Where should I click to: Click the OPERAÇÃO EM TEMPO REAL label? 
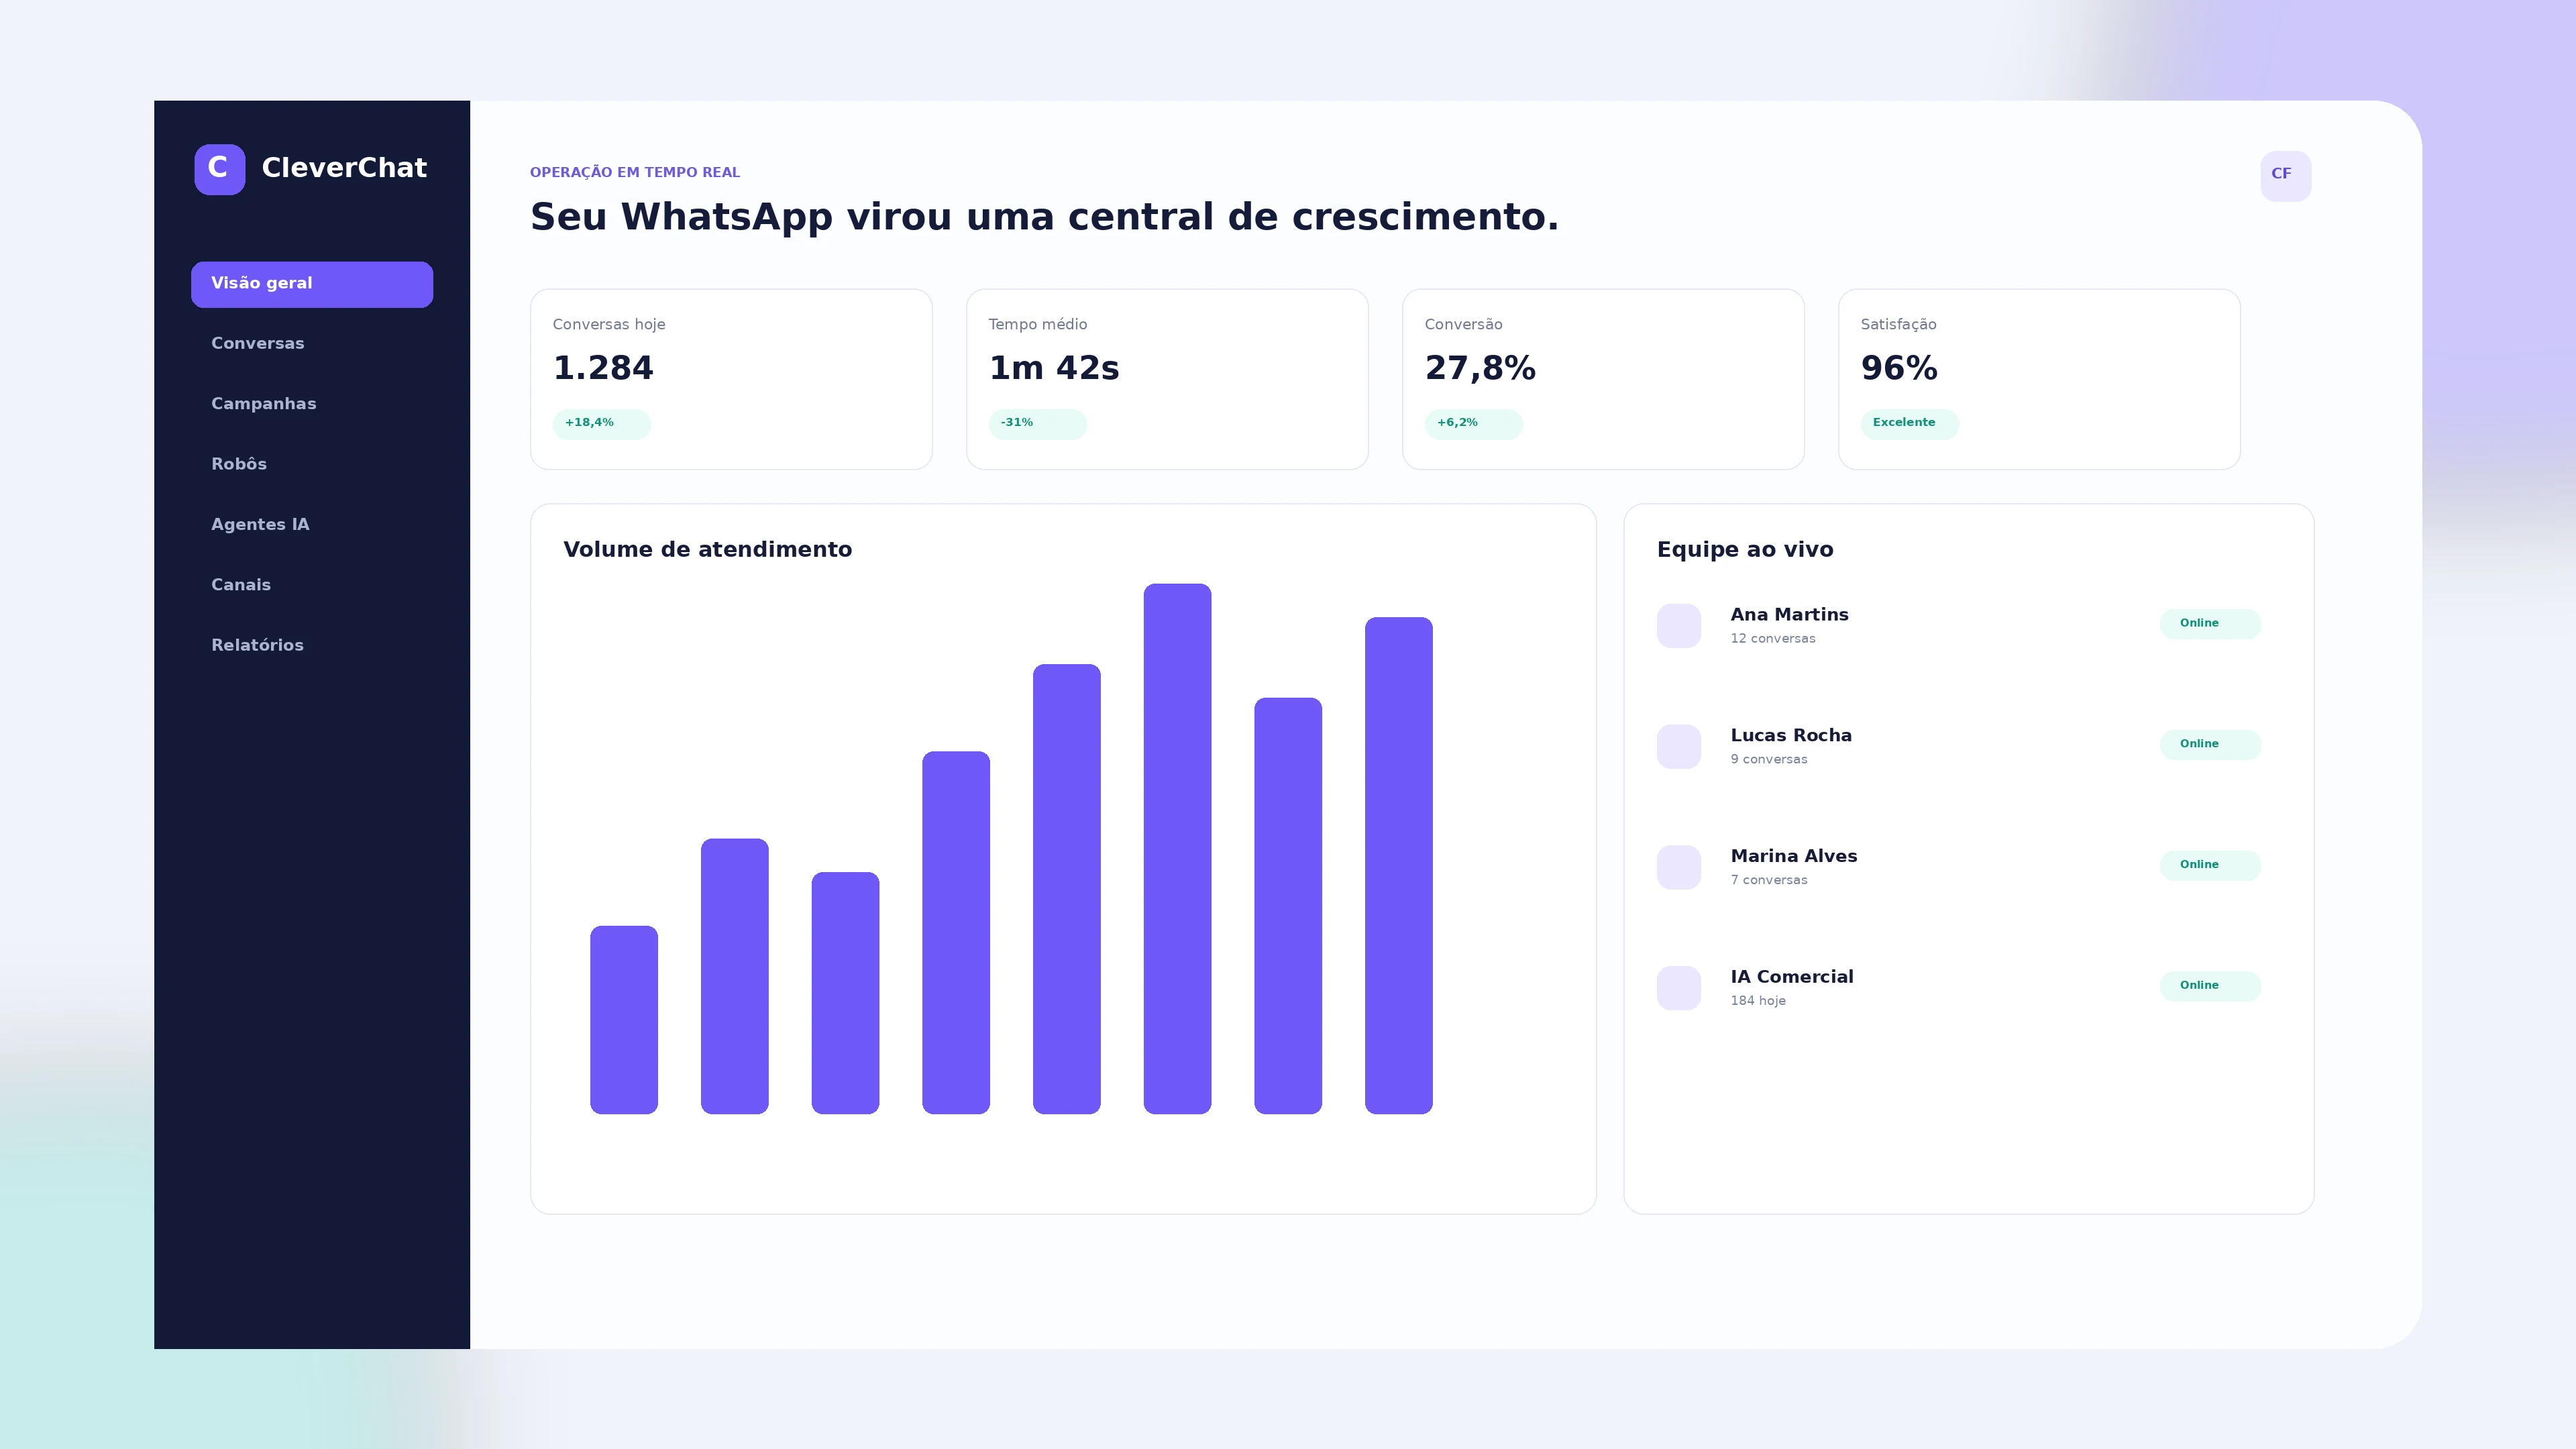(635, 172)
